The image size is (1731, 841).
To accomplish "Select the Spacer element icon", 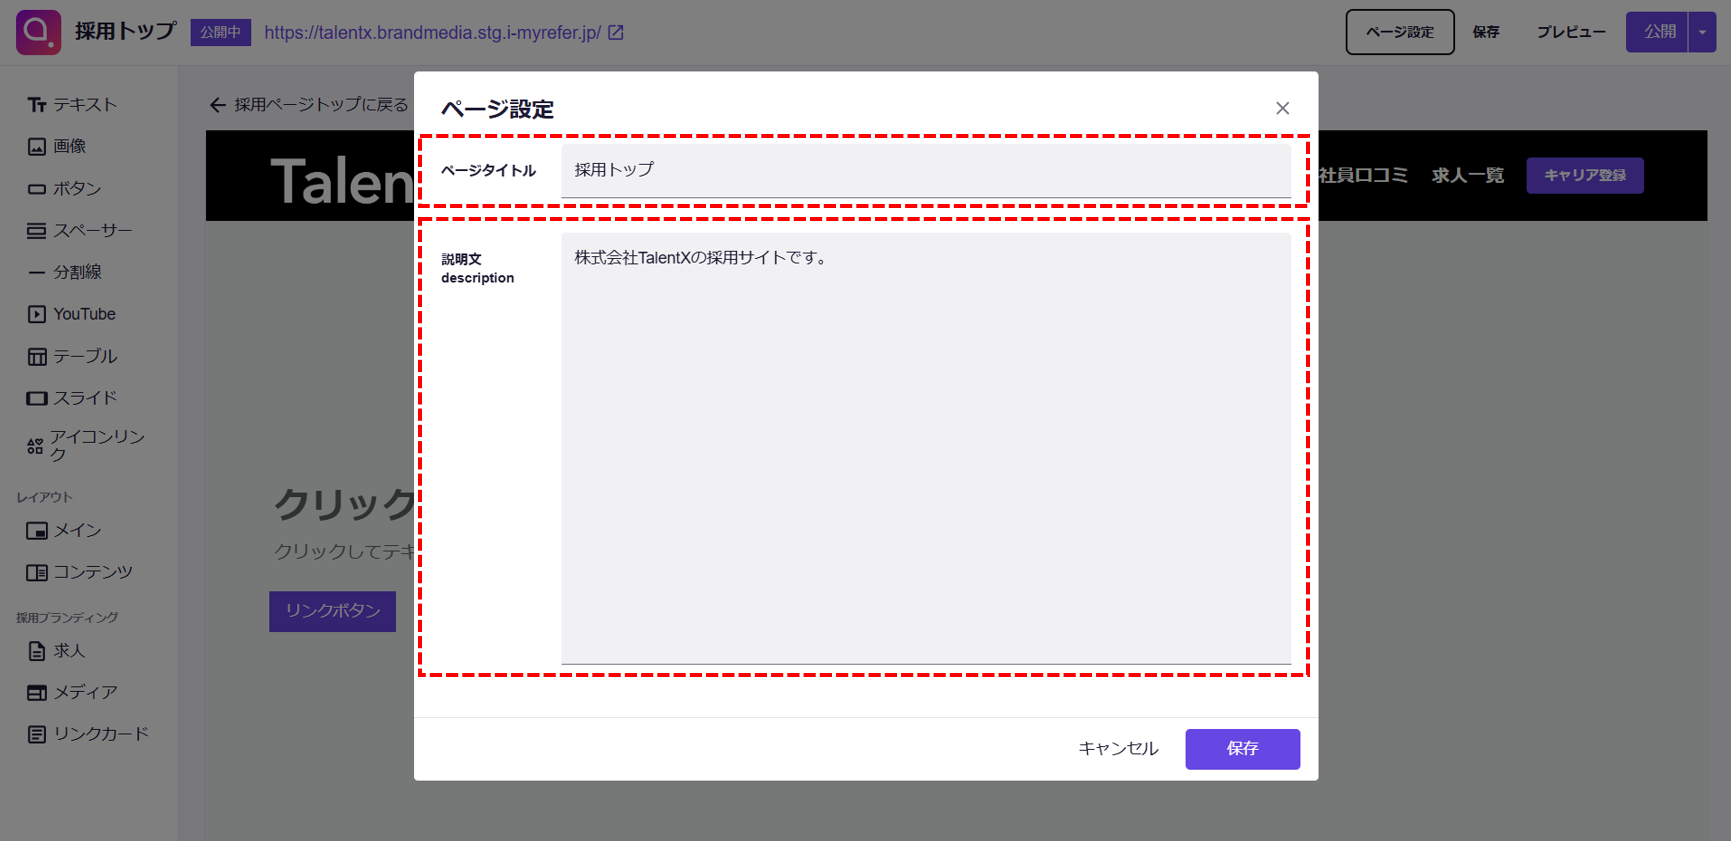I will pyautogui.click(x=37, y=231).
